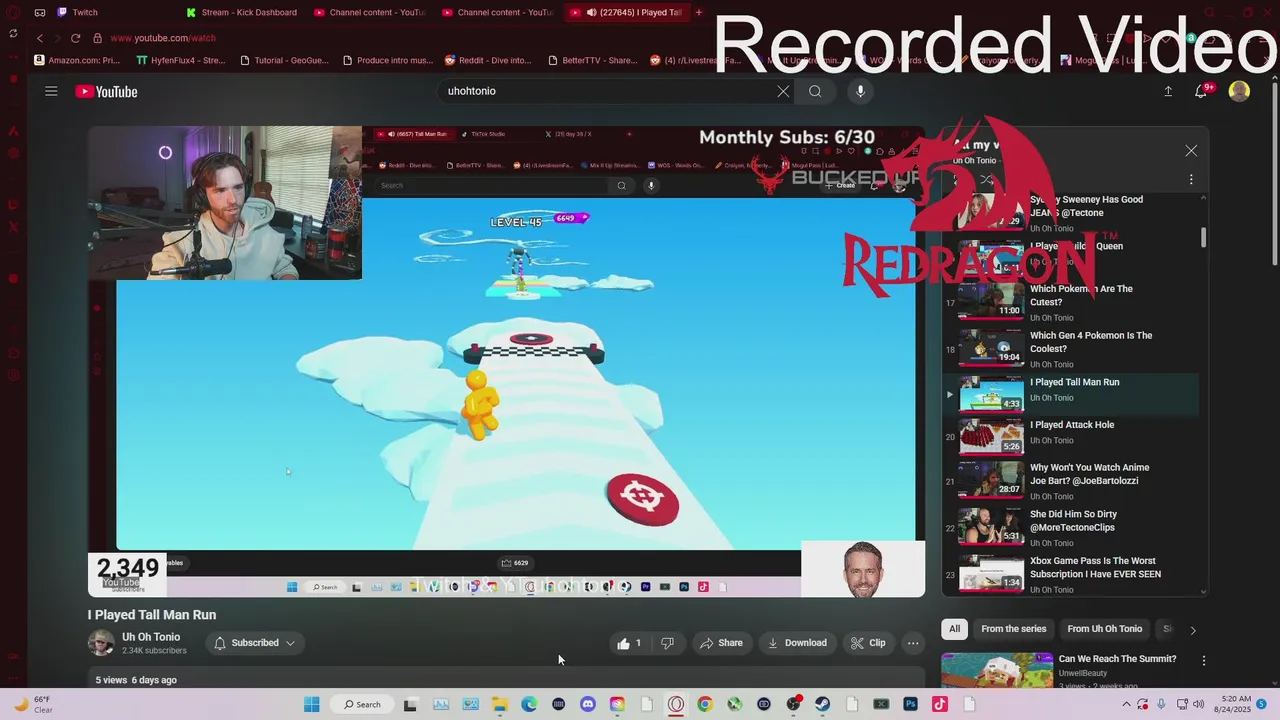
Task: Show hidden system tray icons
Action: point(1127,704)
